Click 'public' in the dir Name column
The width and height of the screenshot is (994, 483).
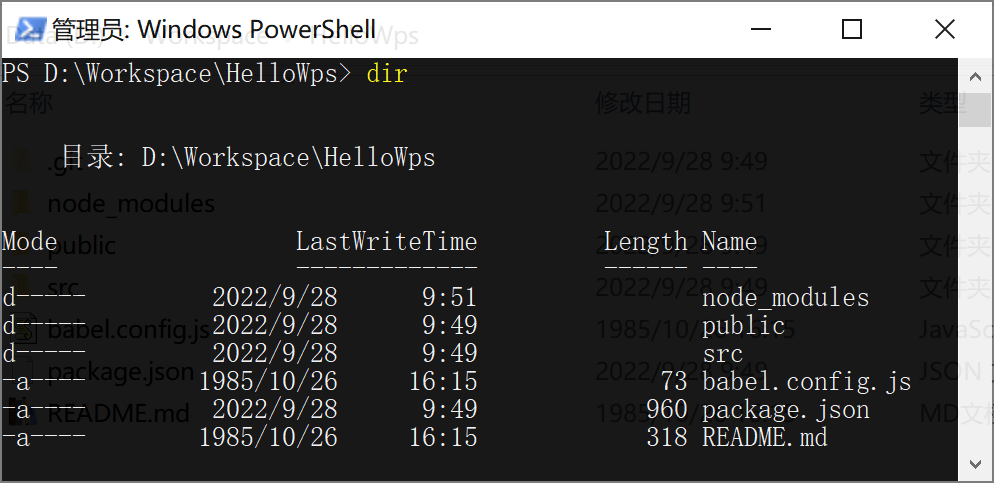[x=744, y=326]
